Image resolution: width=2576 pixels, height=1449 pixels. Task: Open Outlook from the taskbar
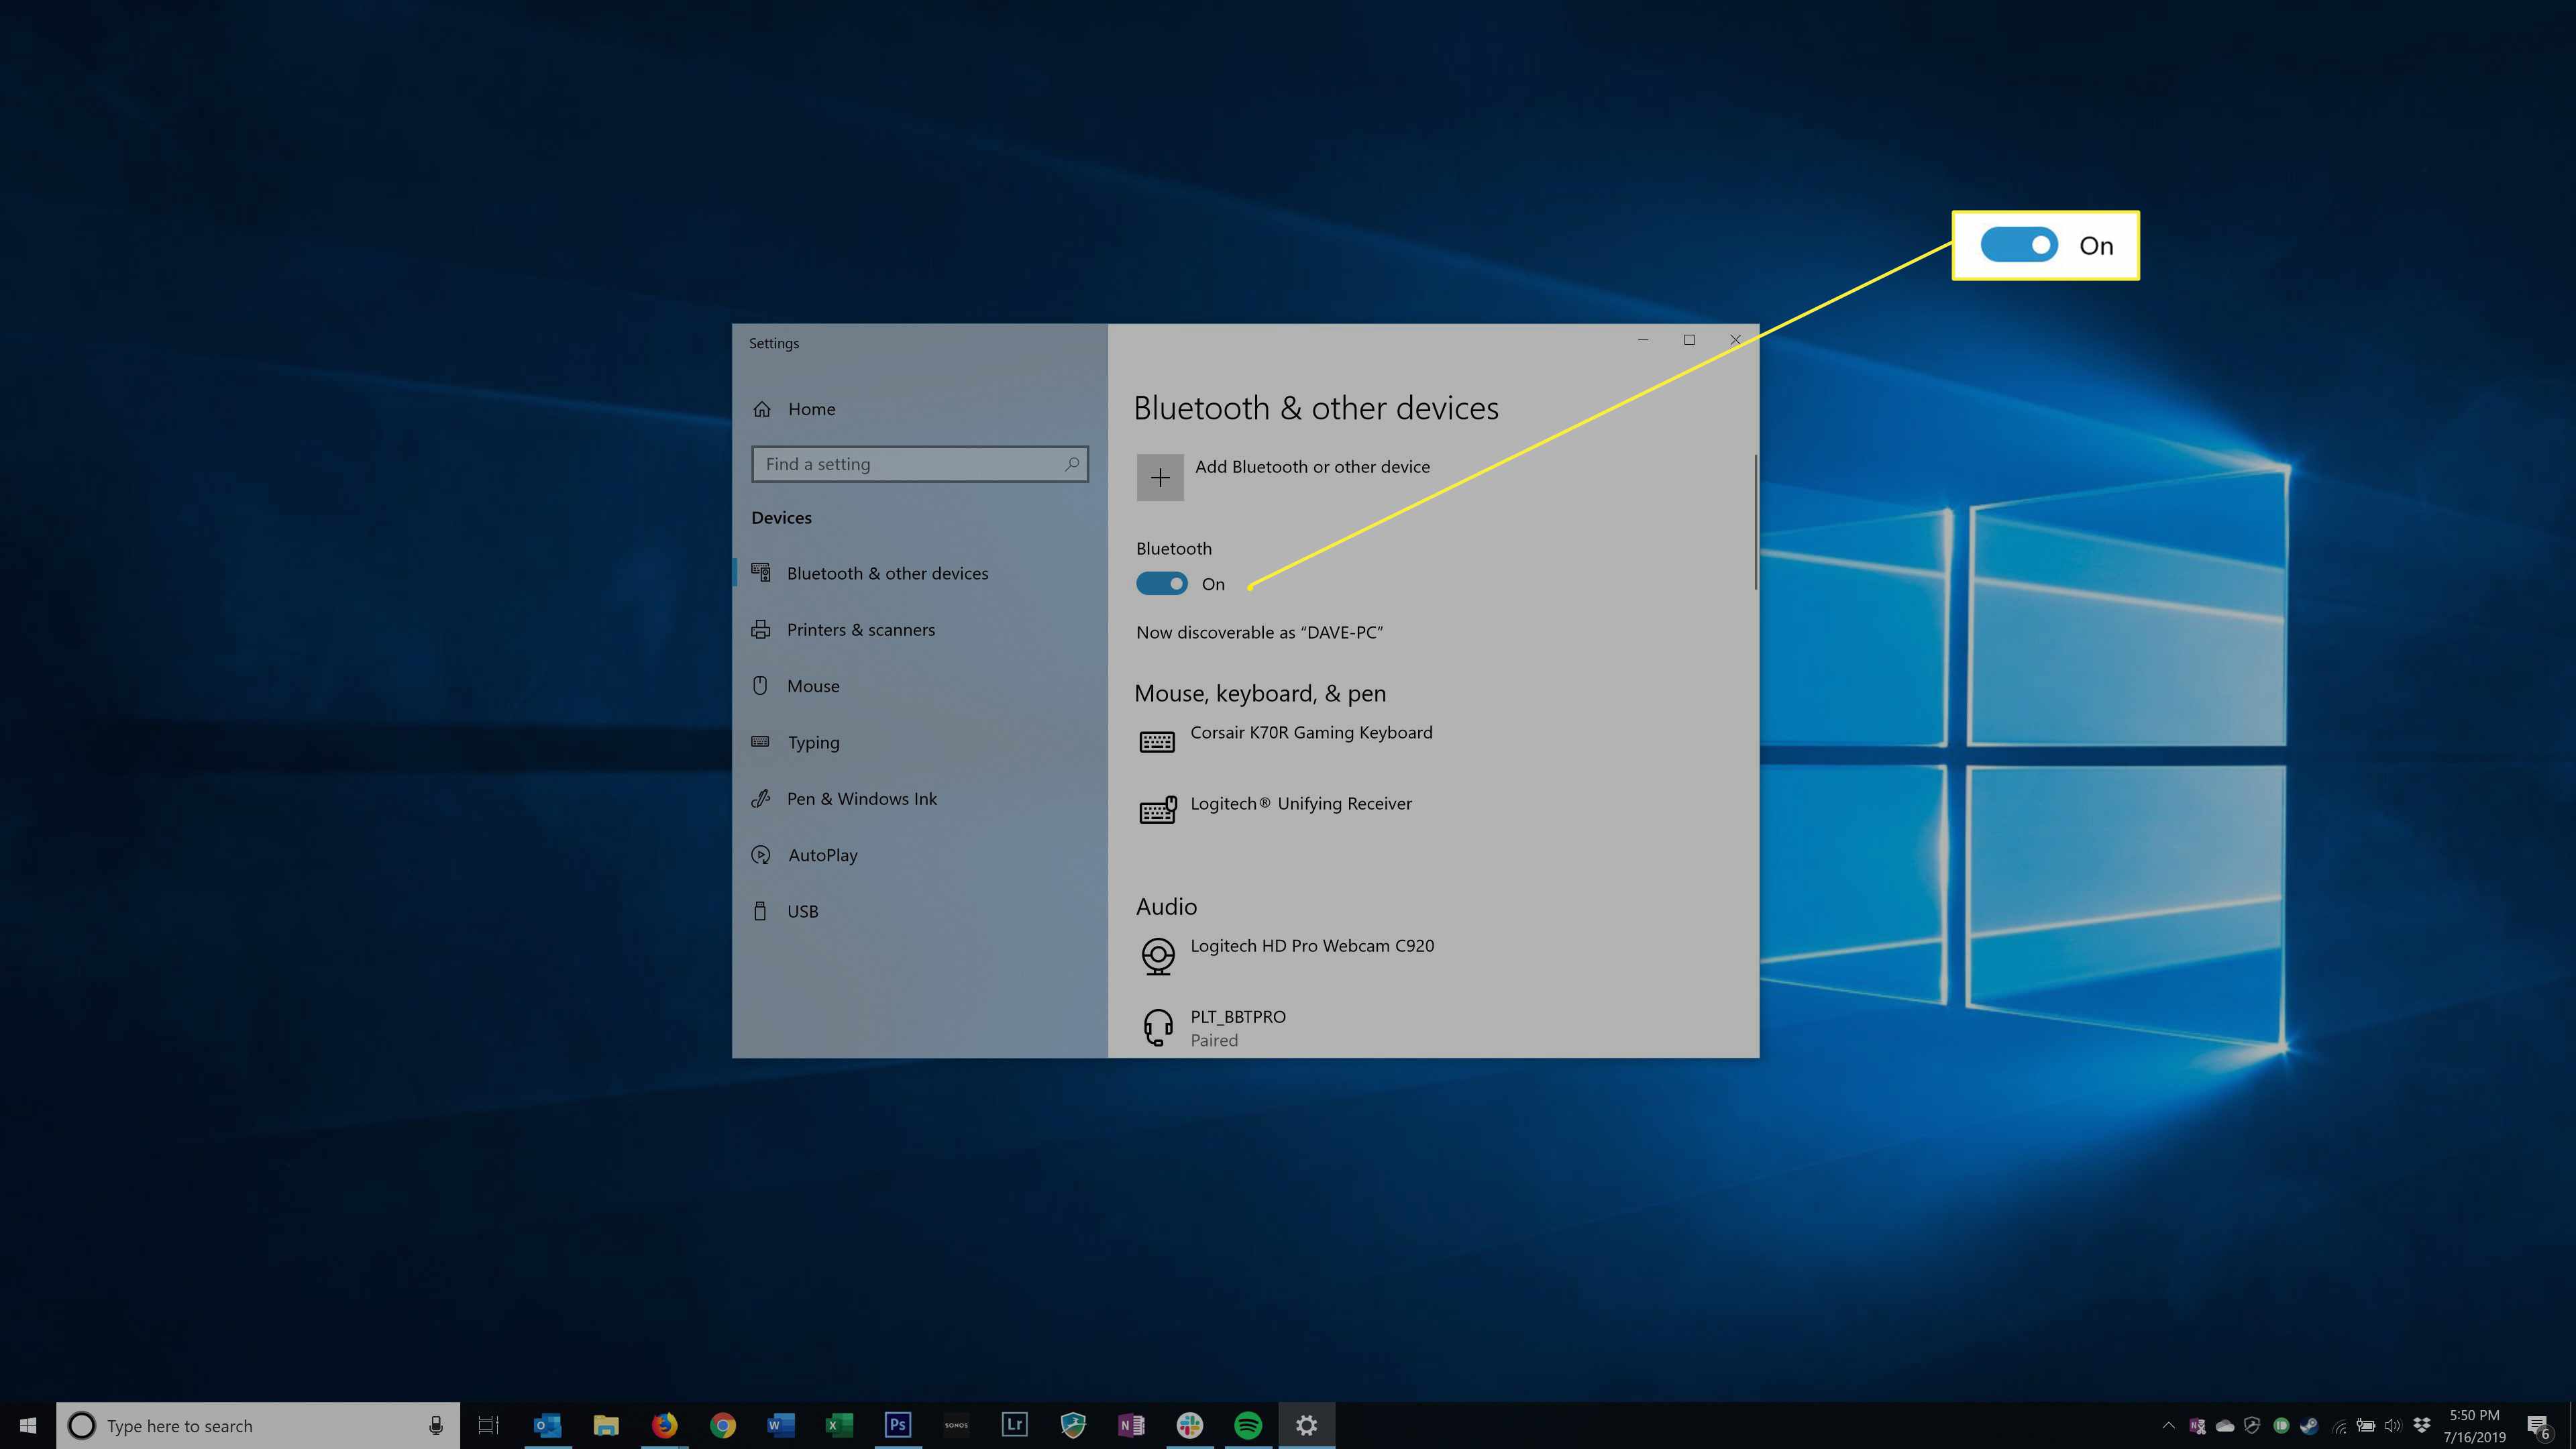click(547, 1425)
